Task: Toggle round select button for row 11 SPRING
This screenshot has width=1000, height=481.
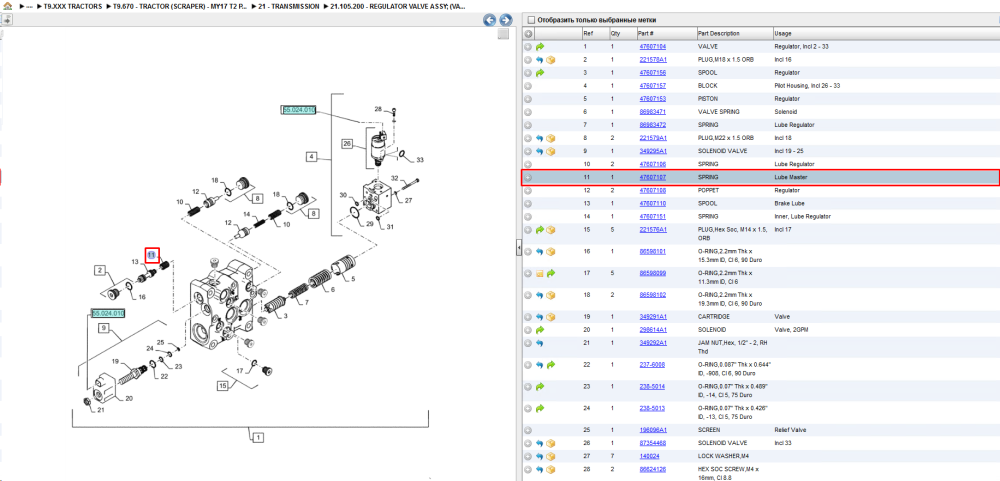Action: coord(528,177)
